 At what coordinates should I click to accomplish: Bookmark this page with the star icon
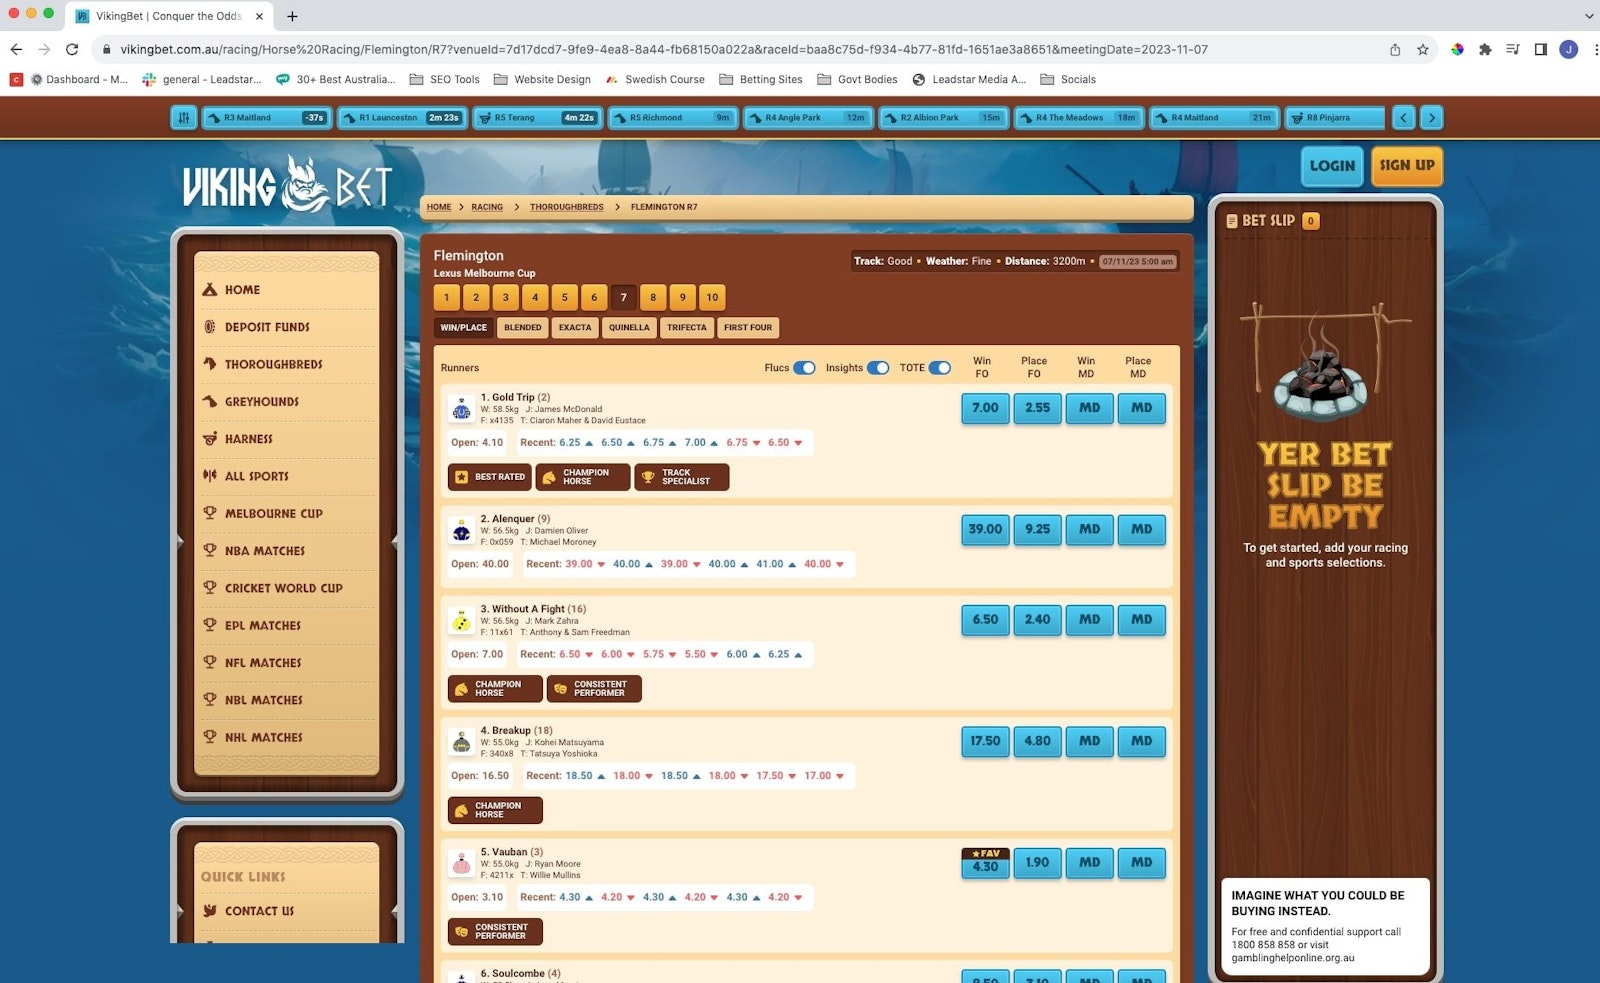click(1423, 49)
